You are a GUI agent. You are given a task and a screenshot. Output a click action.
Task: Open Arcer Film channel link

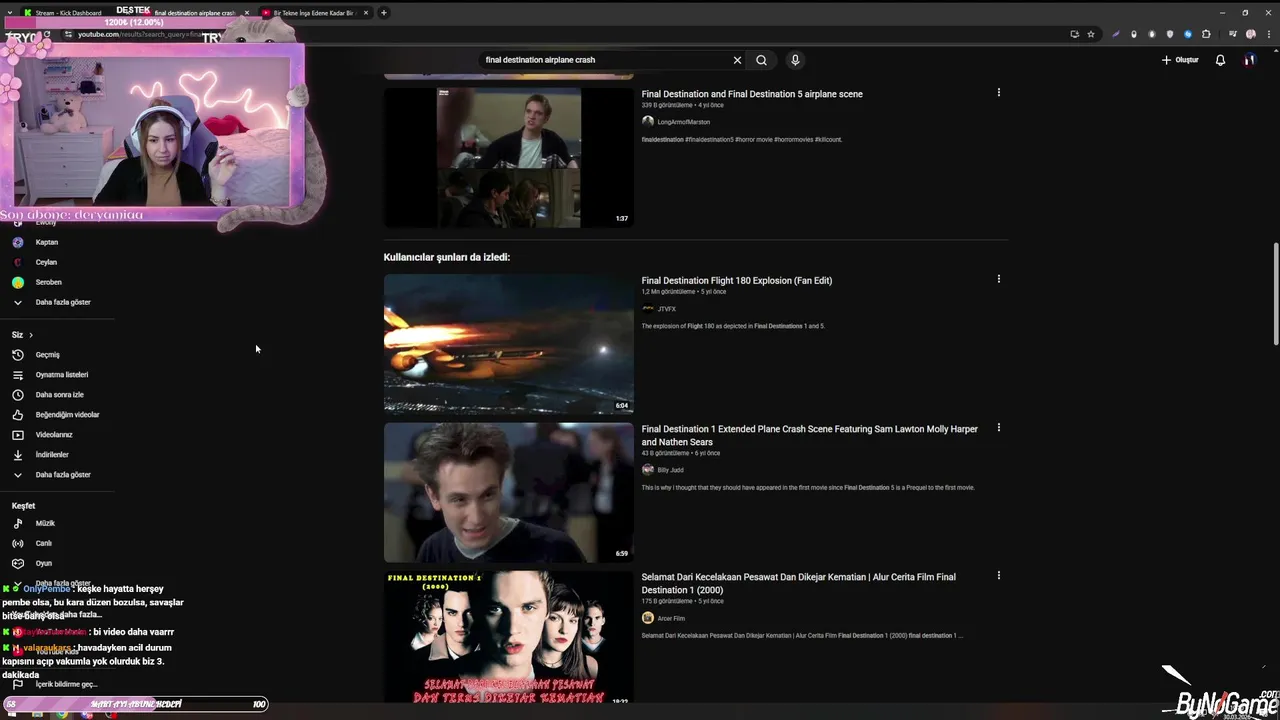click(x=671, y=618)
